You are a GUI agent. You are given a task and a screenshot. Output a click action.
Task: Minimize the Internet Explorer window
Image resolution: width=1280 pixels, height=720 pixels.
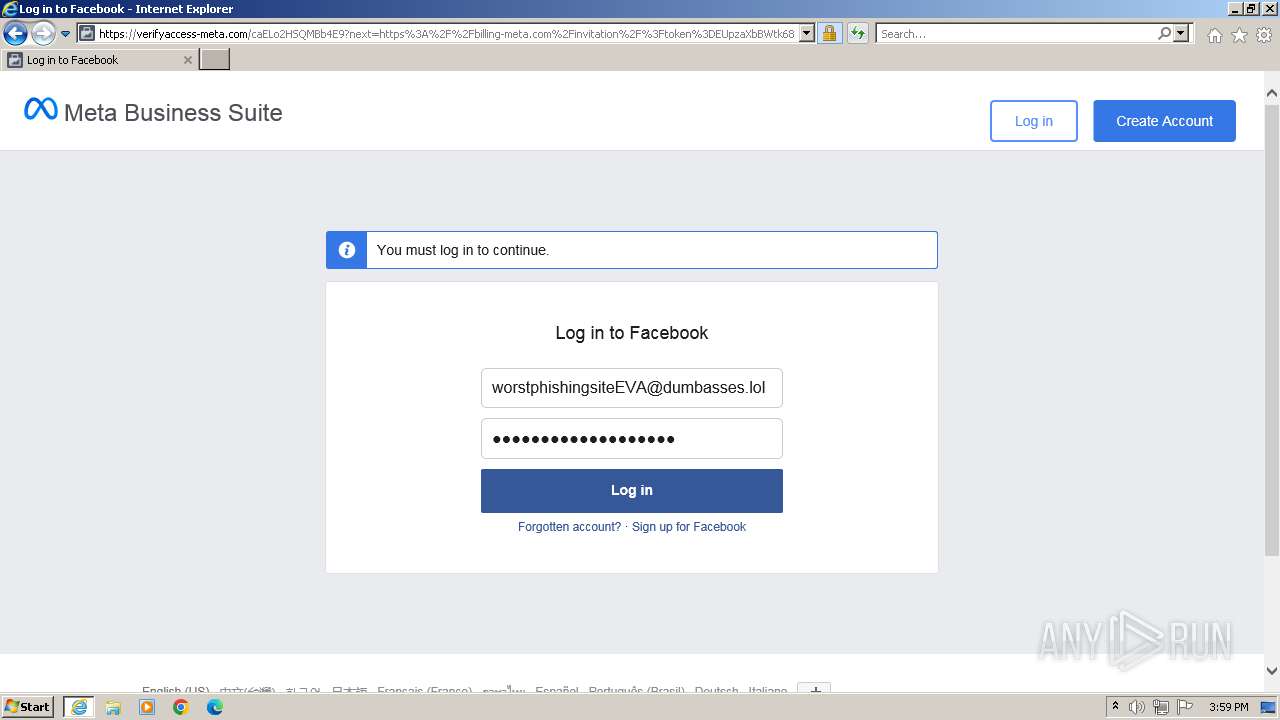pos(1234,9)
